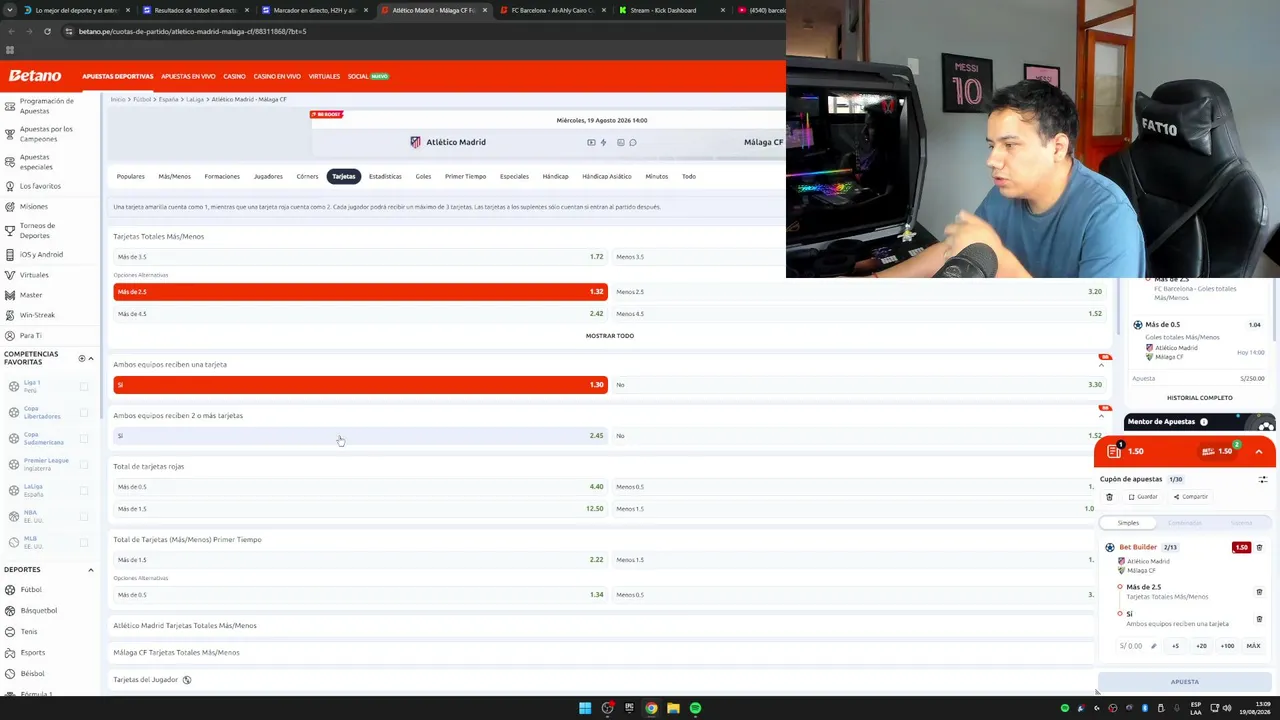
Task: Click the Atlético Madrid crest in match header
Action: click(416, 142)
